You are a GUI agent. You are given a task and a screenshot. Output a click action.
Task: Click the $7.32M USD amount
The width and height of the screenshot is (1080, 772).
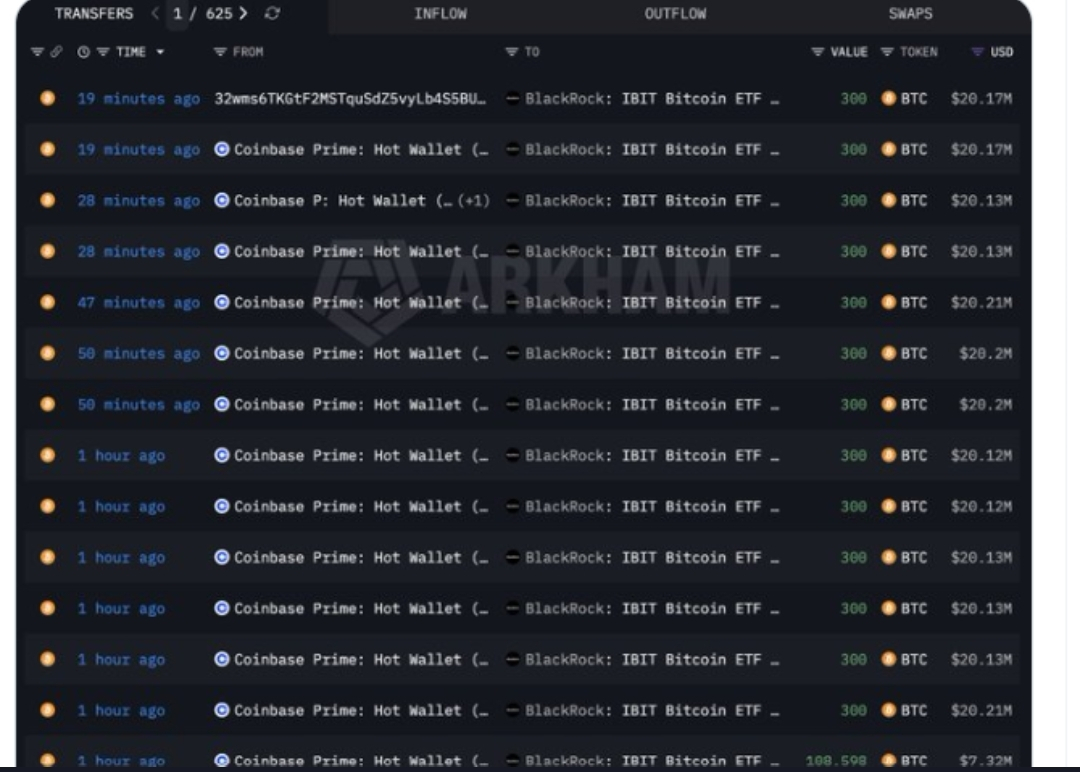pos(986,760)
